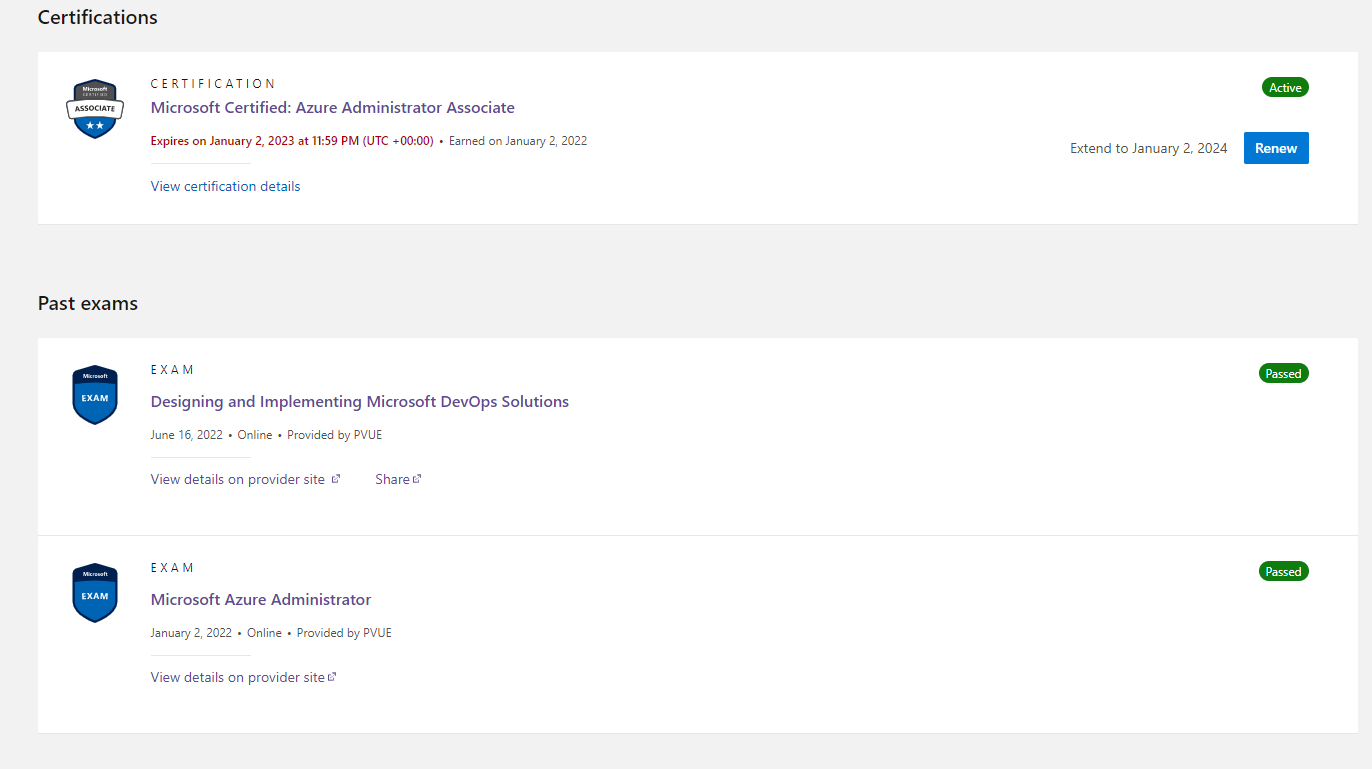This screenshot has width=1372, height=769.
Task: Click 'Earned on January 2, 2022' text
Action: coord(518,141)
